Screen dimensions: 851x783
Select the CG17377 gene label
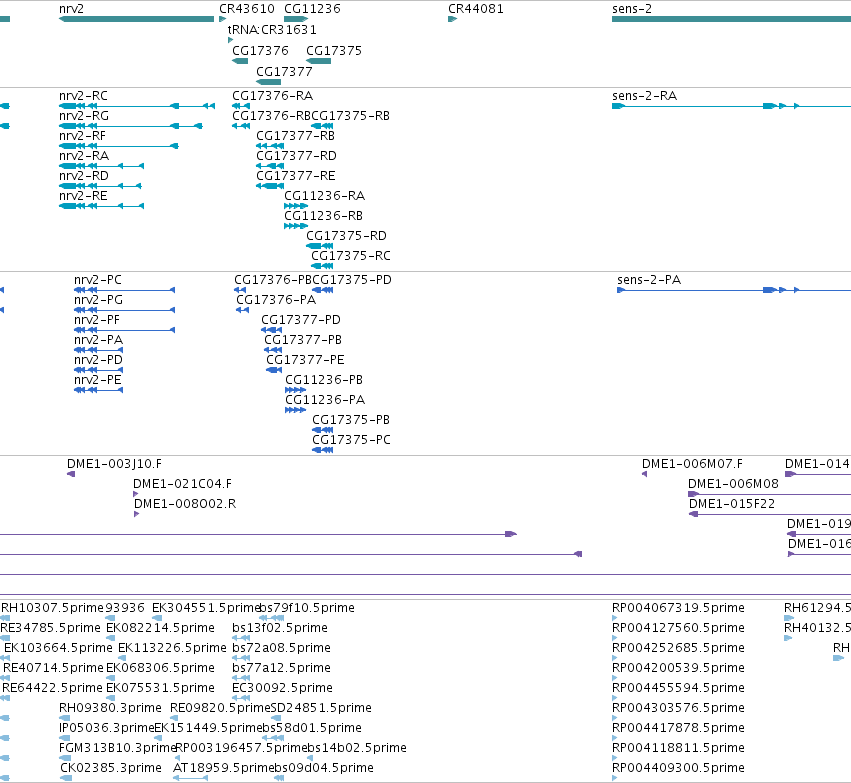(284, 72)
